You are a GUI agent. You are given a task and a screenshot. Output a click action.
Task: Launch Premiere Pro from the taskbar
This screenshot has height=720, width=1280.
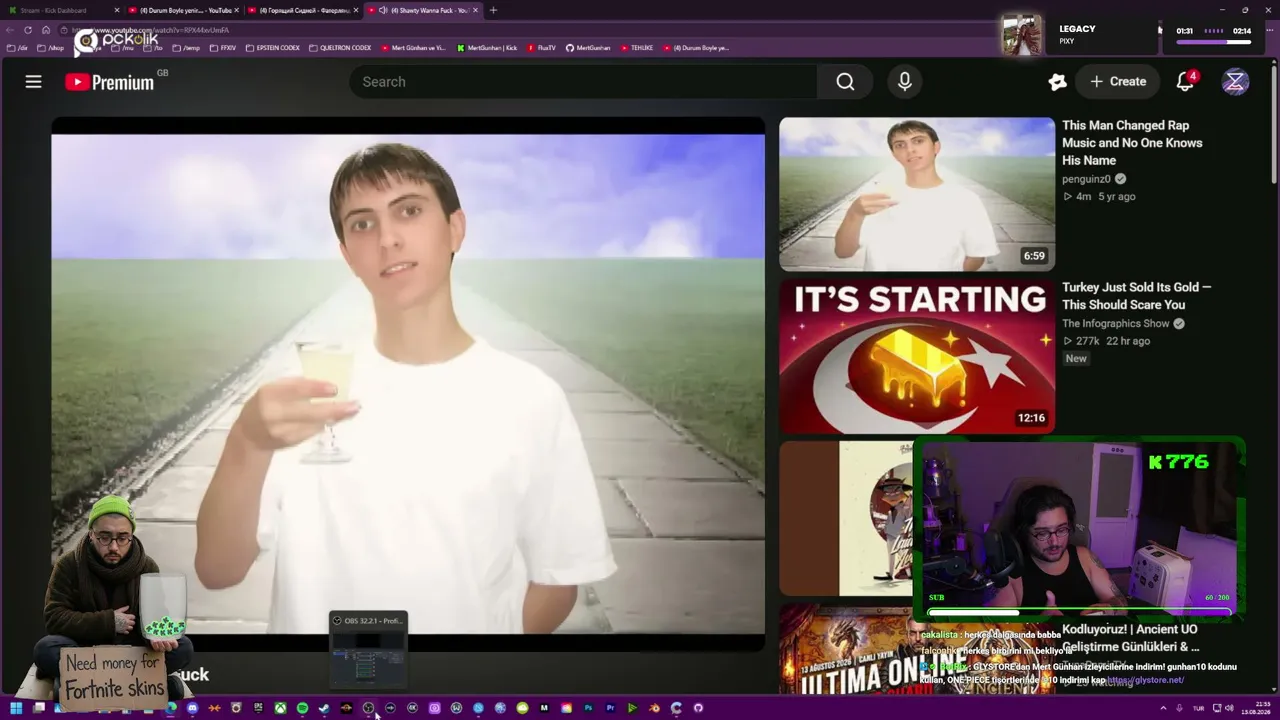610,708
